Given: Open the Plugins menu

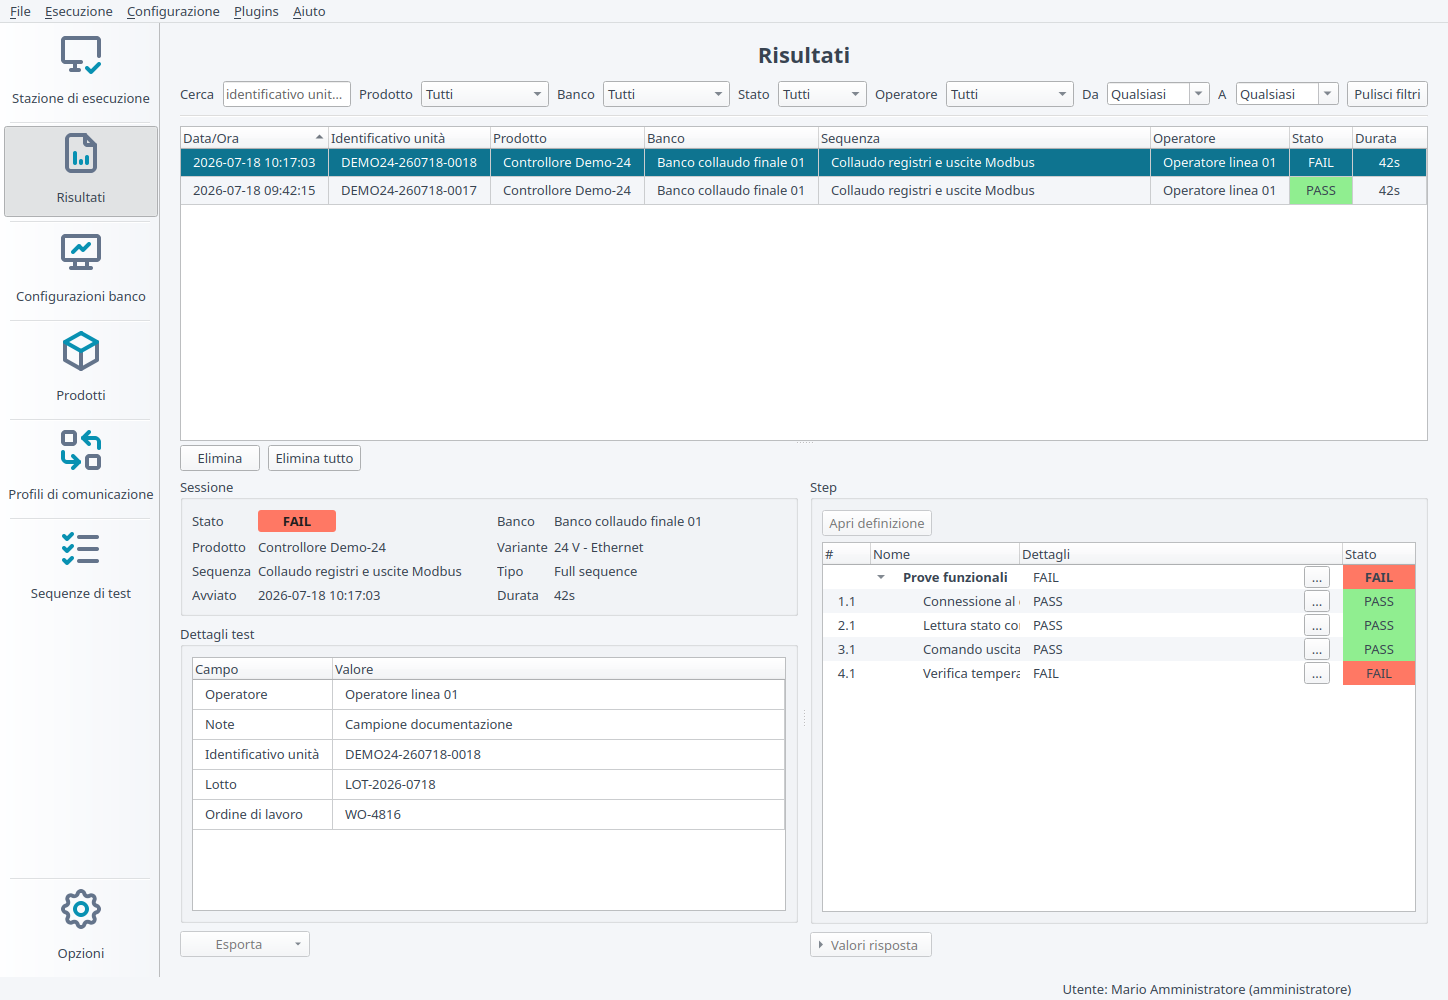Looking at the screenshot, I should [x=256, y=11].
